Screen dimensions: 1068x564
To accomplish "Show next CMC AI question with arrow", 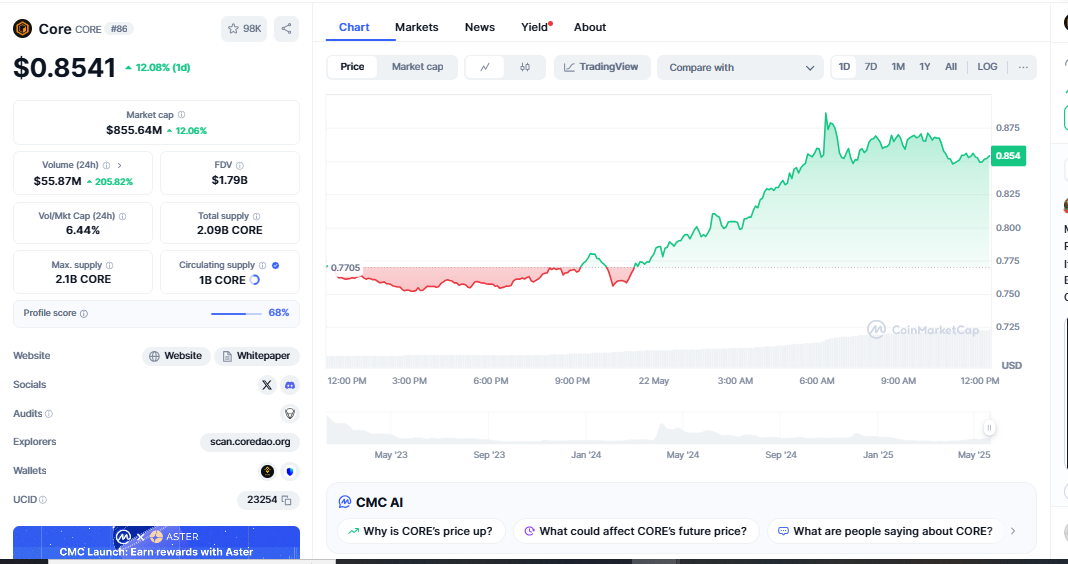I will (x=1013, y=531).
